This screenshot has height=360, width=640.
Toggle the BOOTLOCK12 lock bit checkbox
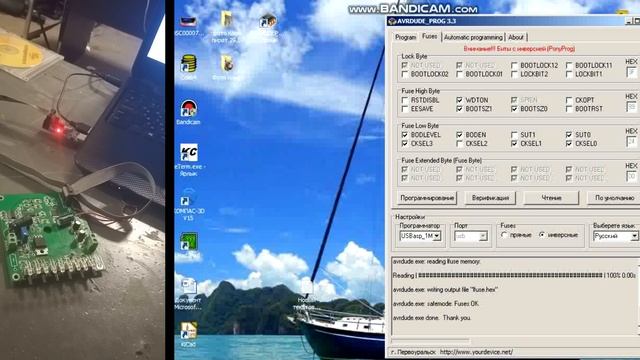coord(514,65)
